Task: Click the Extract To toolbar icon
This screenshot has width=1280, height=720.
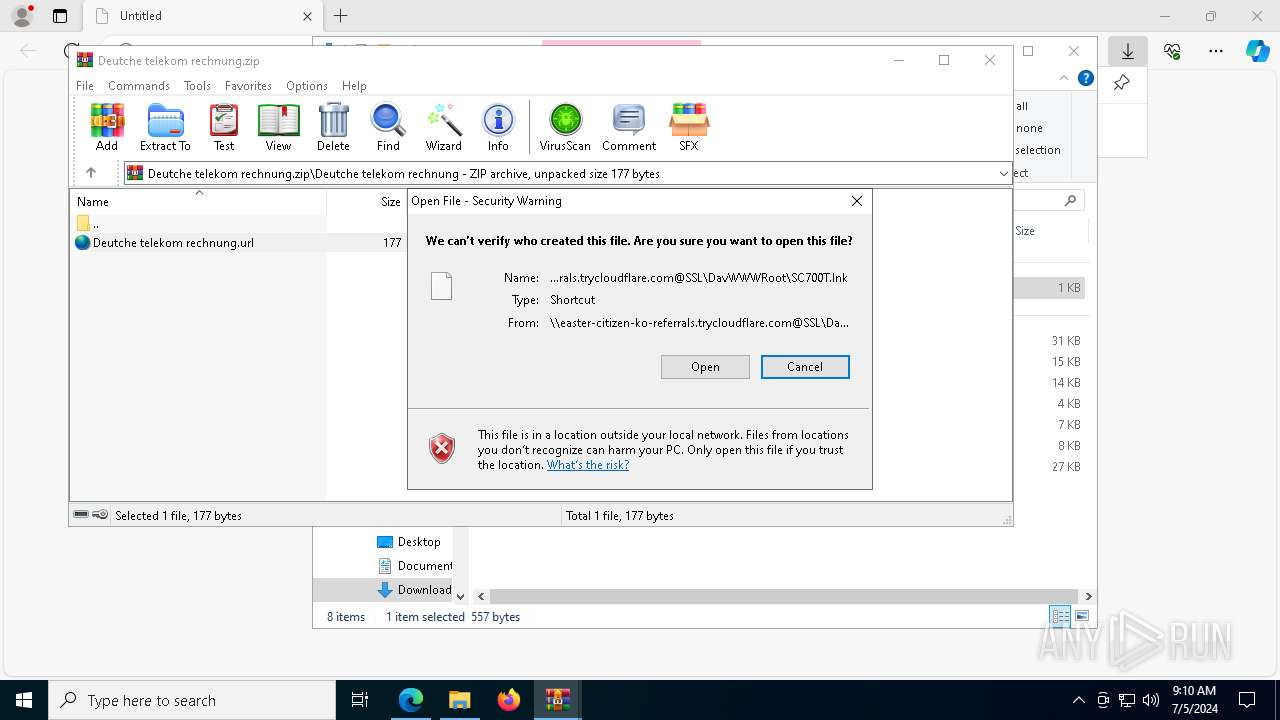Action: 165,127
